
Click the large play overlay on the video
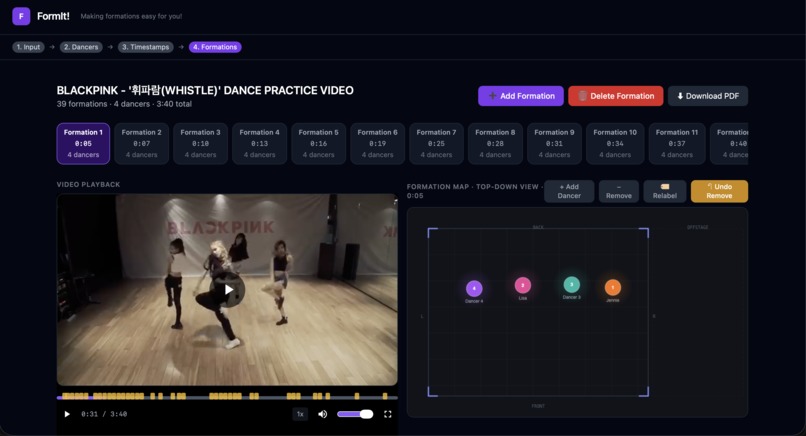(227, 290)
